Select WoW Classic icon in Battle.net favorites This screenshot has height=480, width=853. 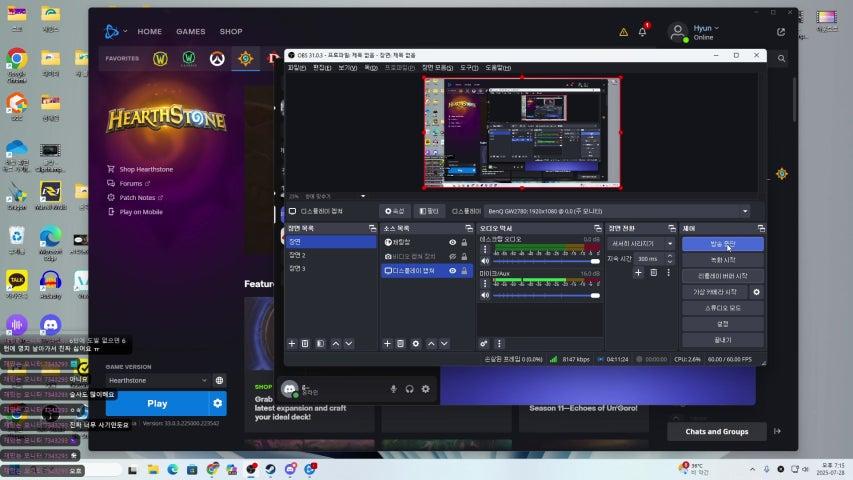pos(189,58)
